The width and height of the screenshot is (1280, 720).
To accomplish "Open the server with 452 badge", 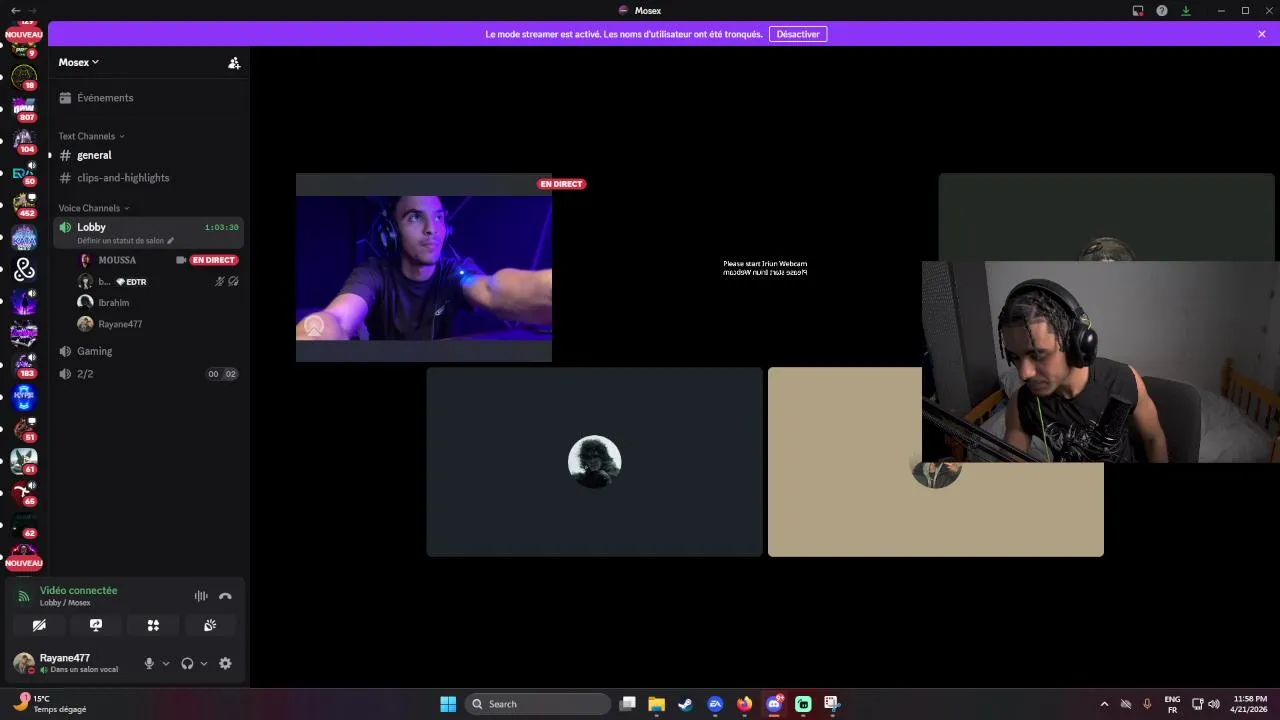I will point(24,204).
